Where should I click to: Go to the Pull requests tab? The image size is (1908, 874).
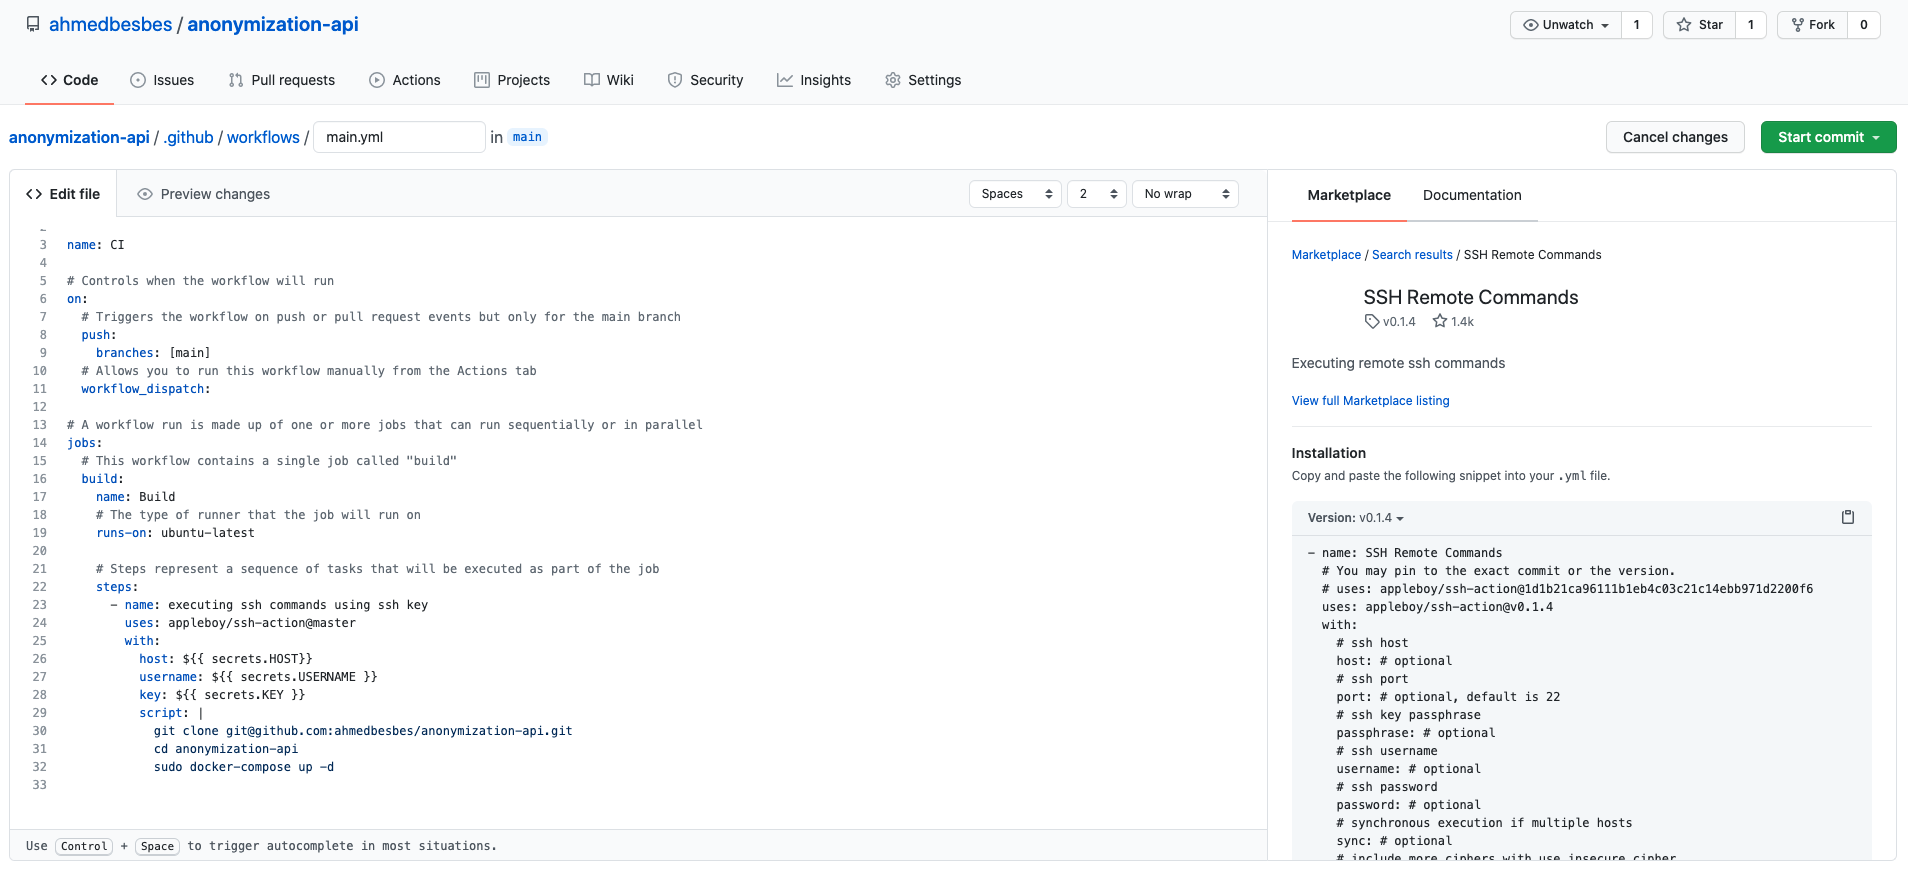[x=282, y=80]
